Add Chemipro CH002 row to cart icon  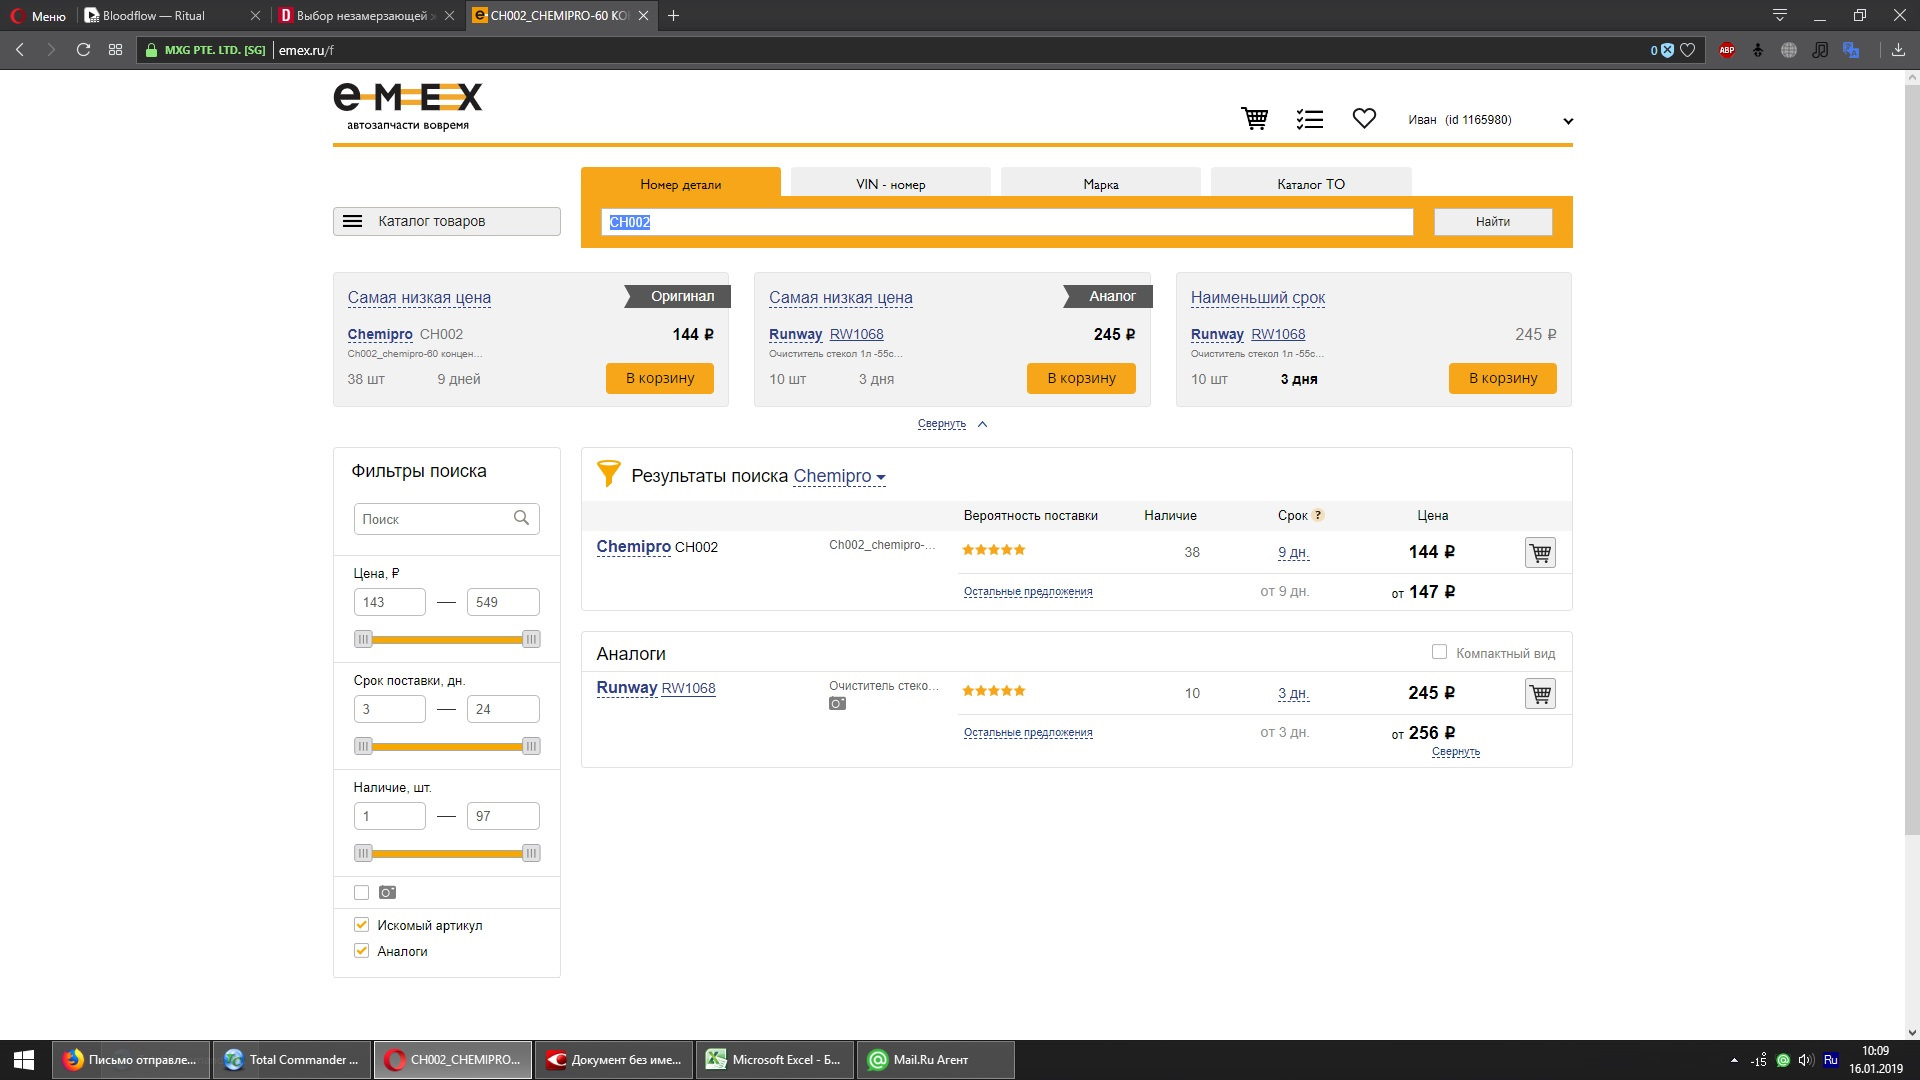[x=1540, y=552]
